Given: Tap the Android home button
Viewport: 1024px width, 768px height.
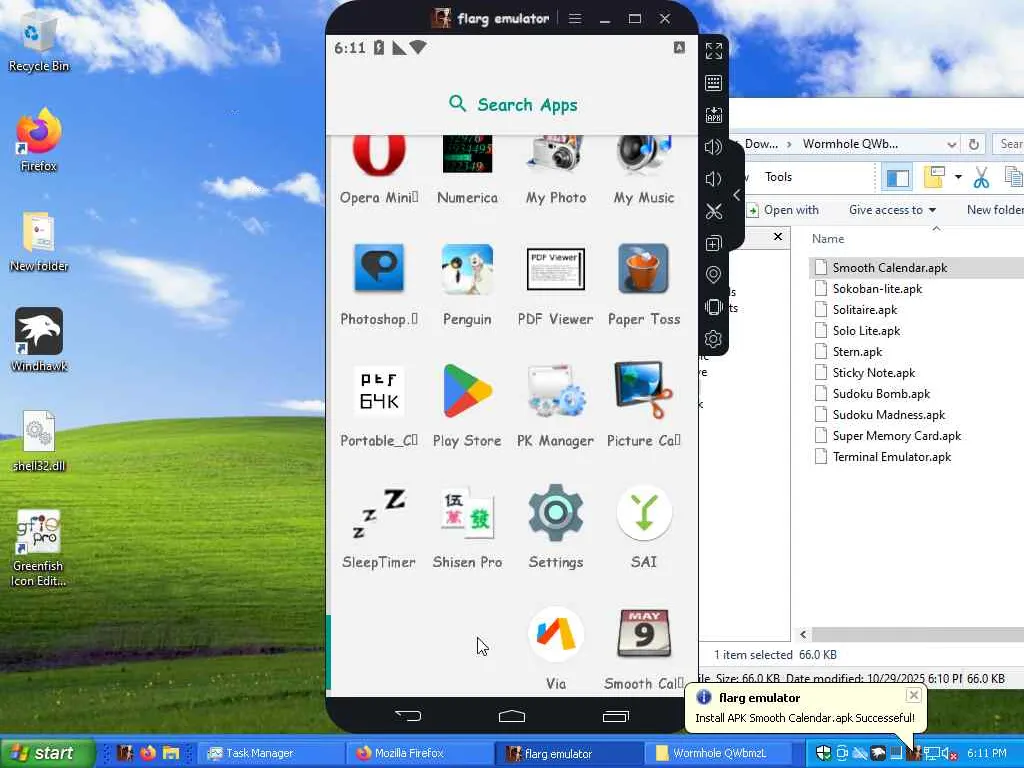Looking at the screenshot, I should [x=512, y=716].
